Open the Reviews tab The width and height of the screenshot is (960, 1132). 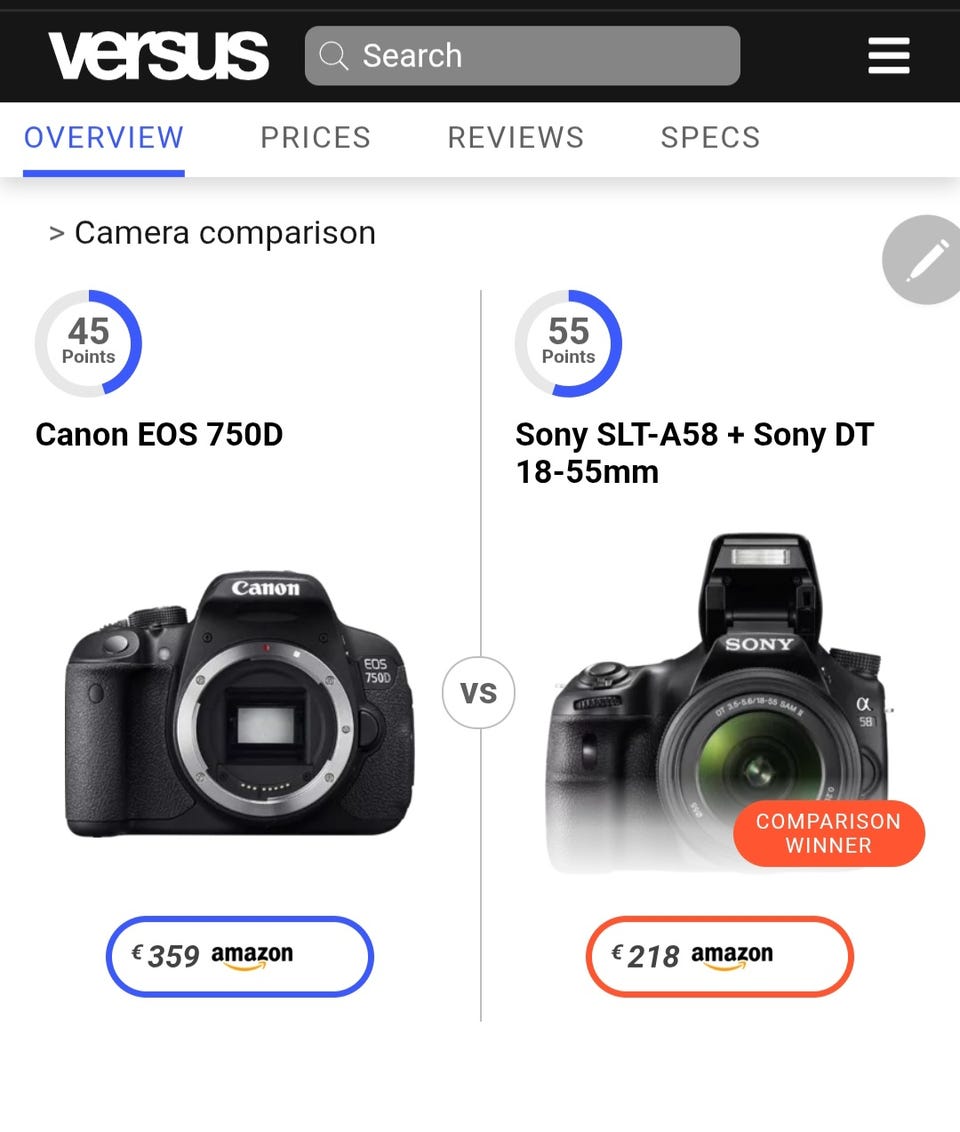515,138
